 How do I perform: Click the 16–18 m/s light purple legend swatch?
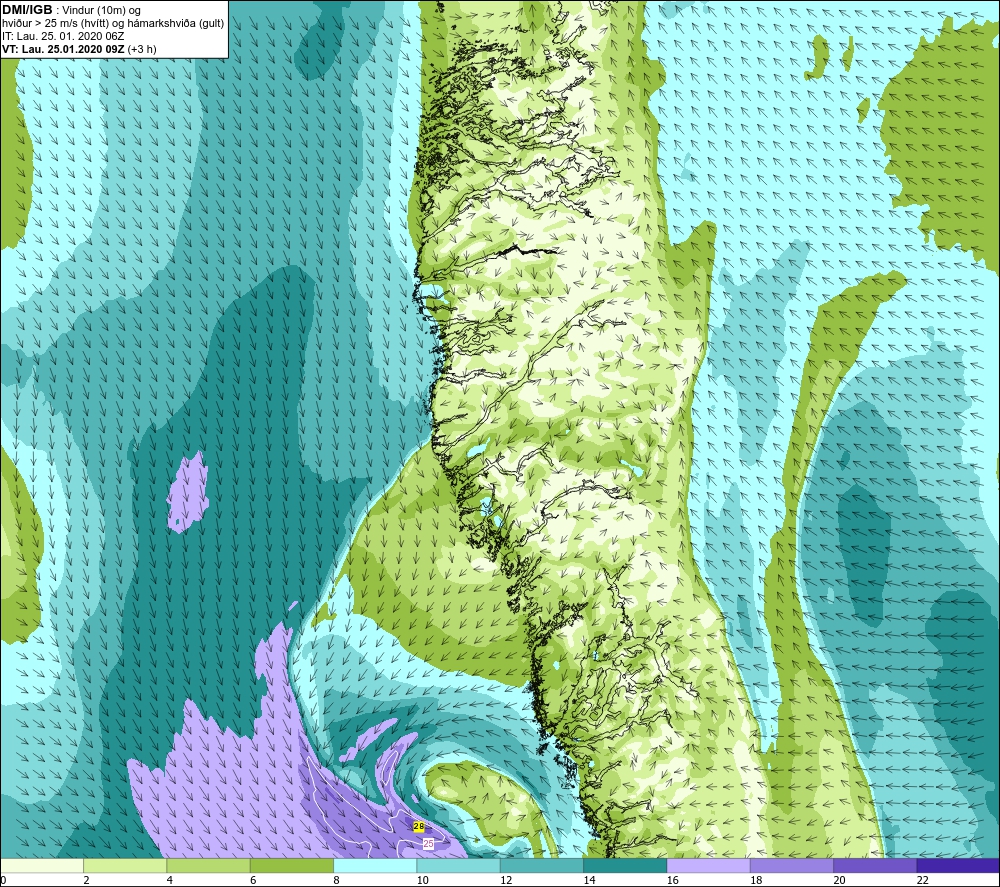pyautogui.click(x=708, y=866)
